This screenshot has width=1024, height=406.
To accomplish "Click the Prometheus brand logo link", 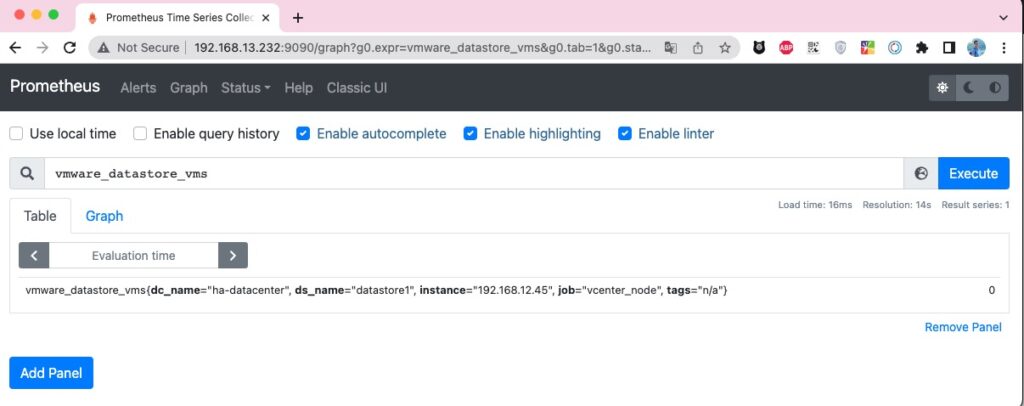I will [55, 86].
